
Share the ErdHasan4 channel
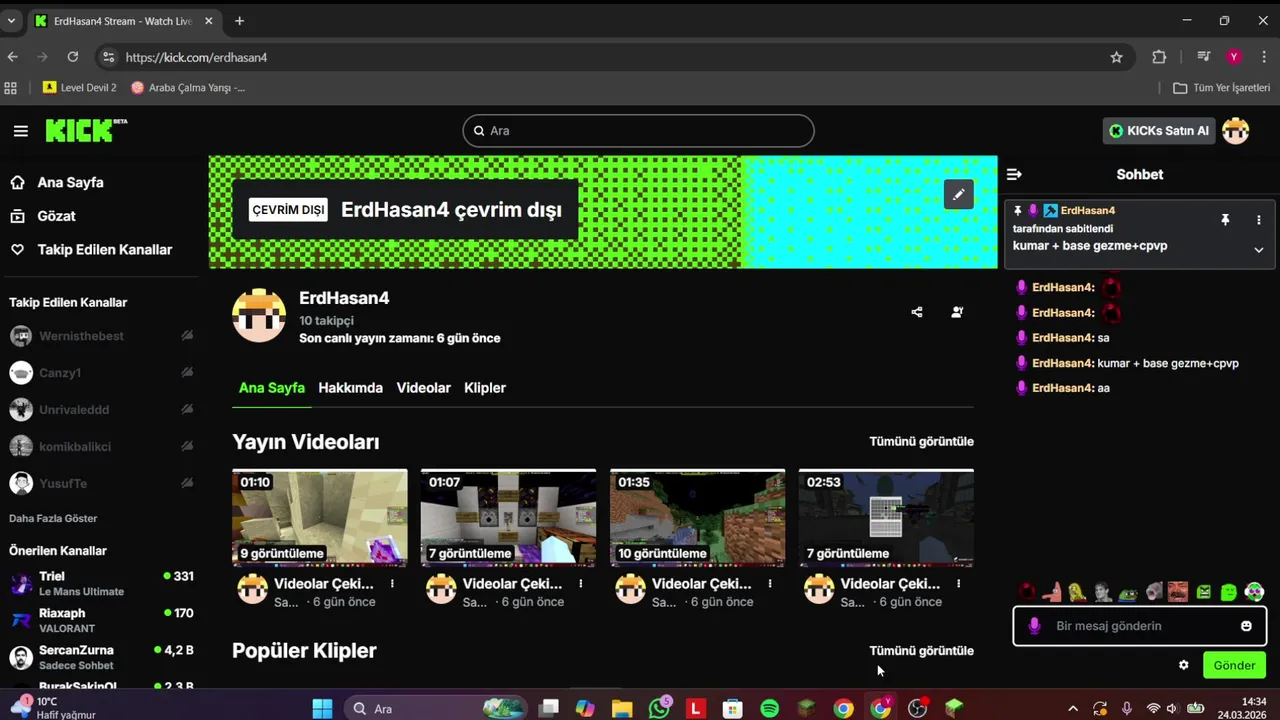point(917,312)
